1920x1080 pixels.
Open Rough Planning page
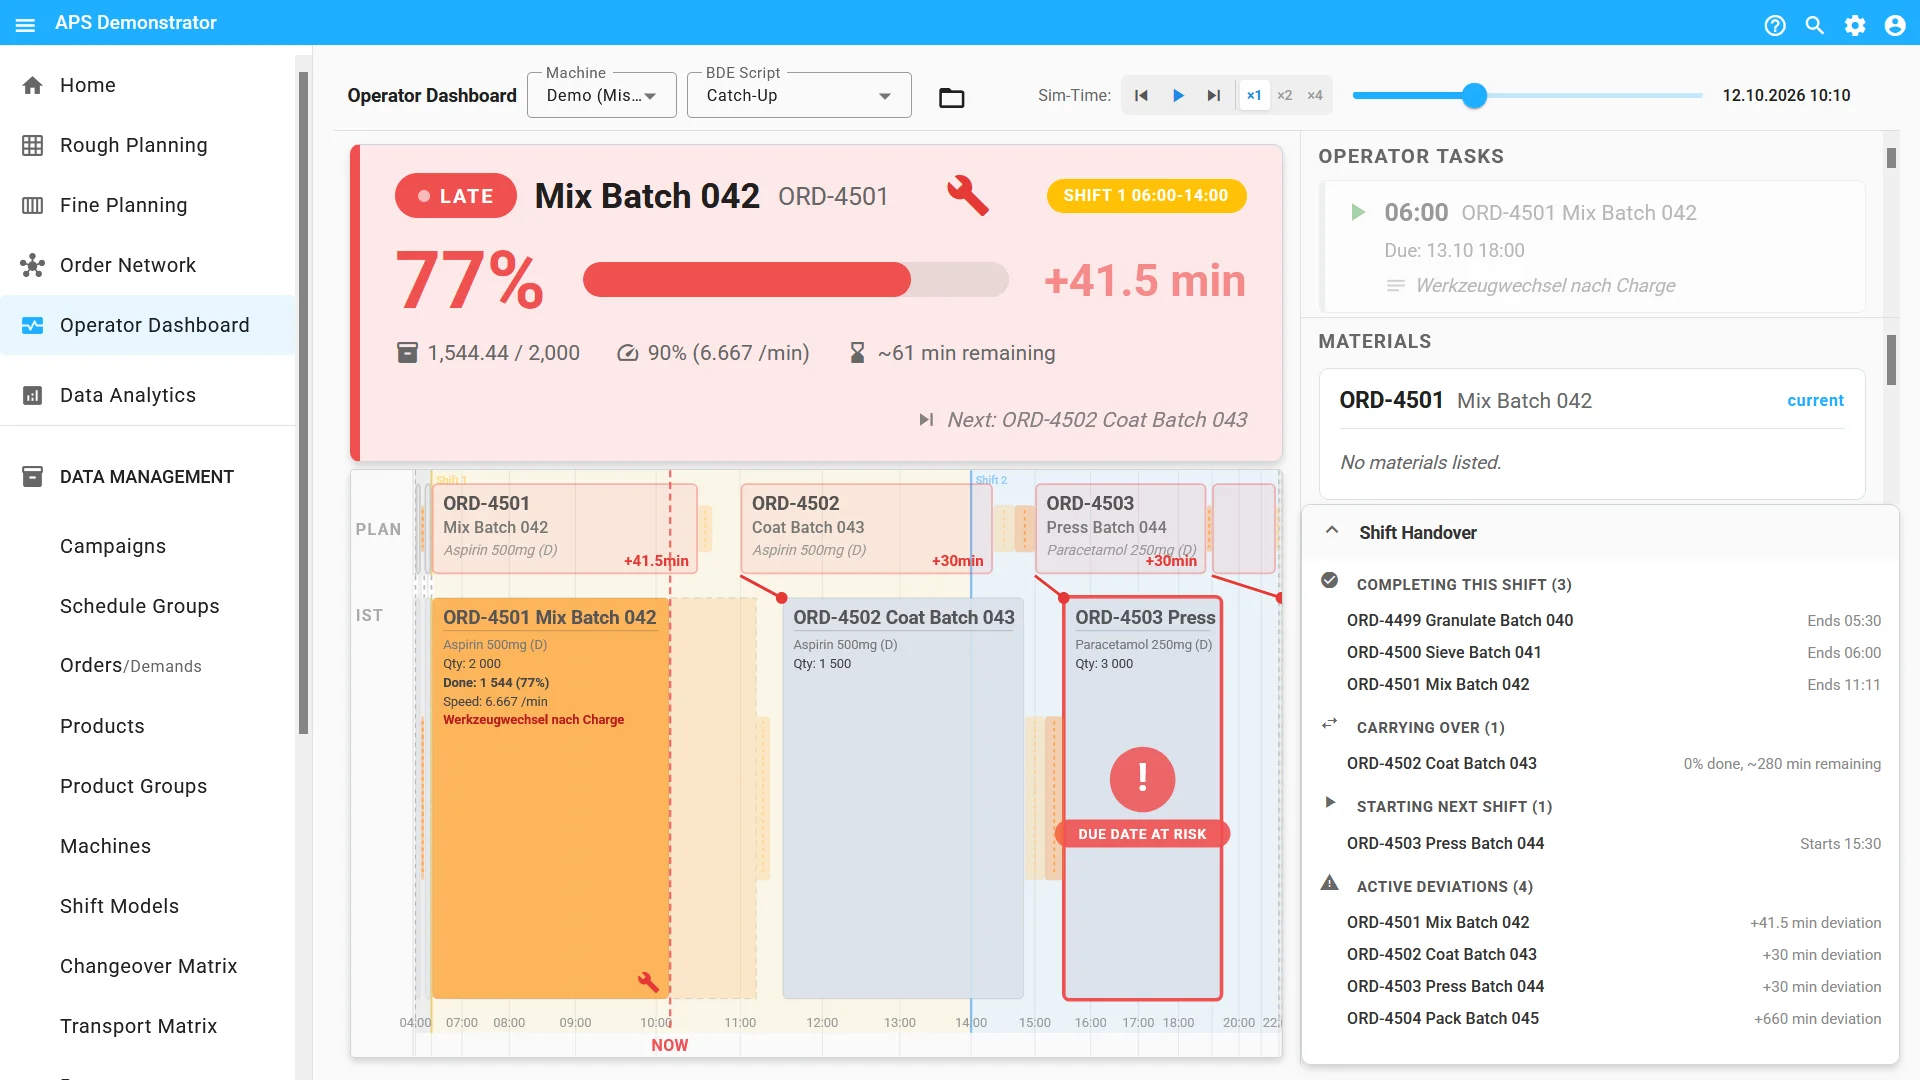pos(148,145)
